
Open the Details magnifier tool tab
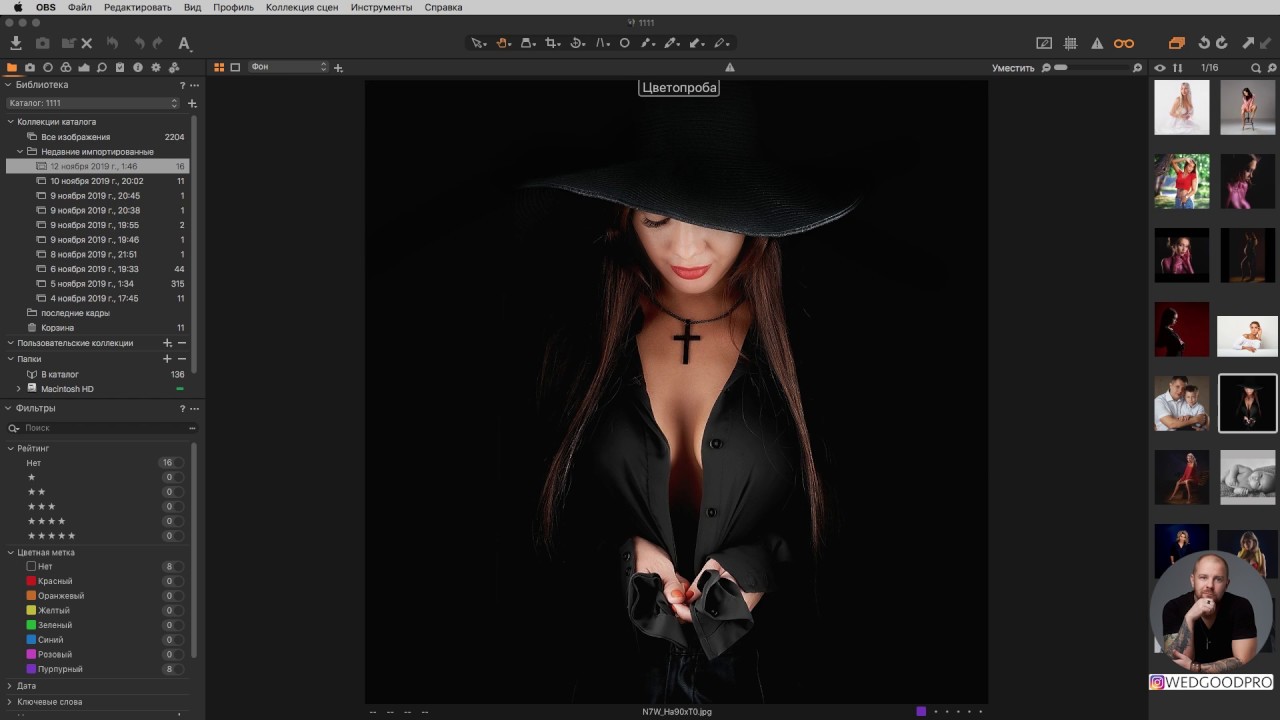(x=102, y=68)
